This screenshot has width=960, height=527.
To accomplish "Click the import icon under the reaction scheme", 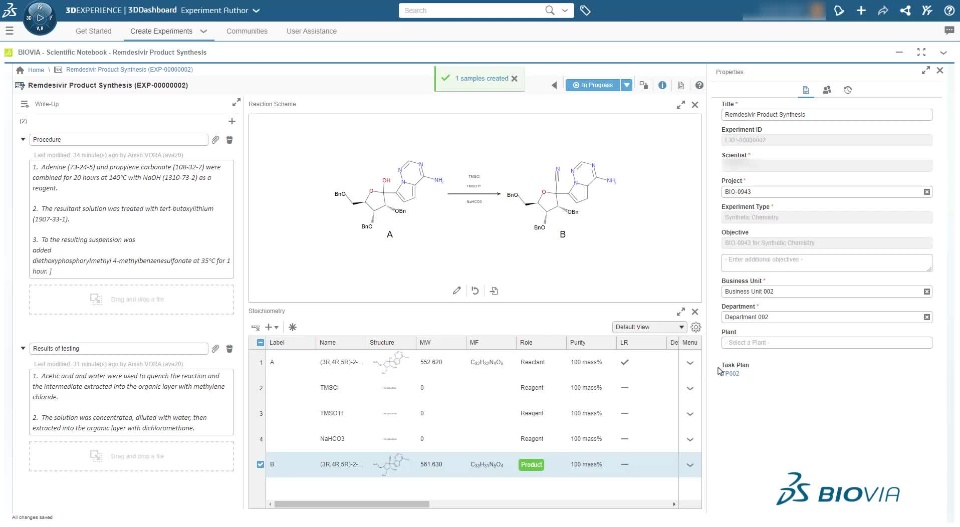I will tap(494, 291).
